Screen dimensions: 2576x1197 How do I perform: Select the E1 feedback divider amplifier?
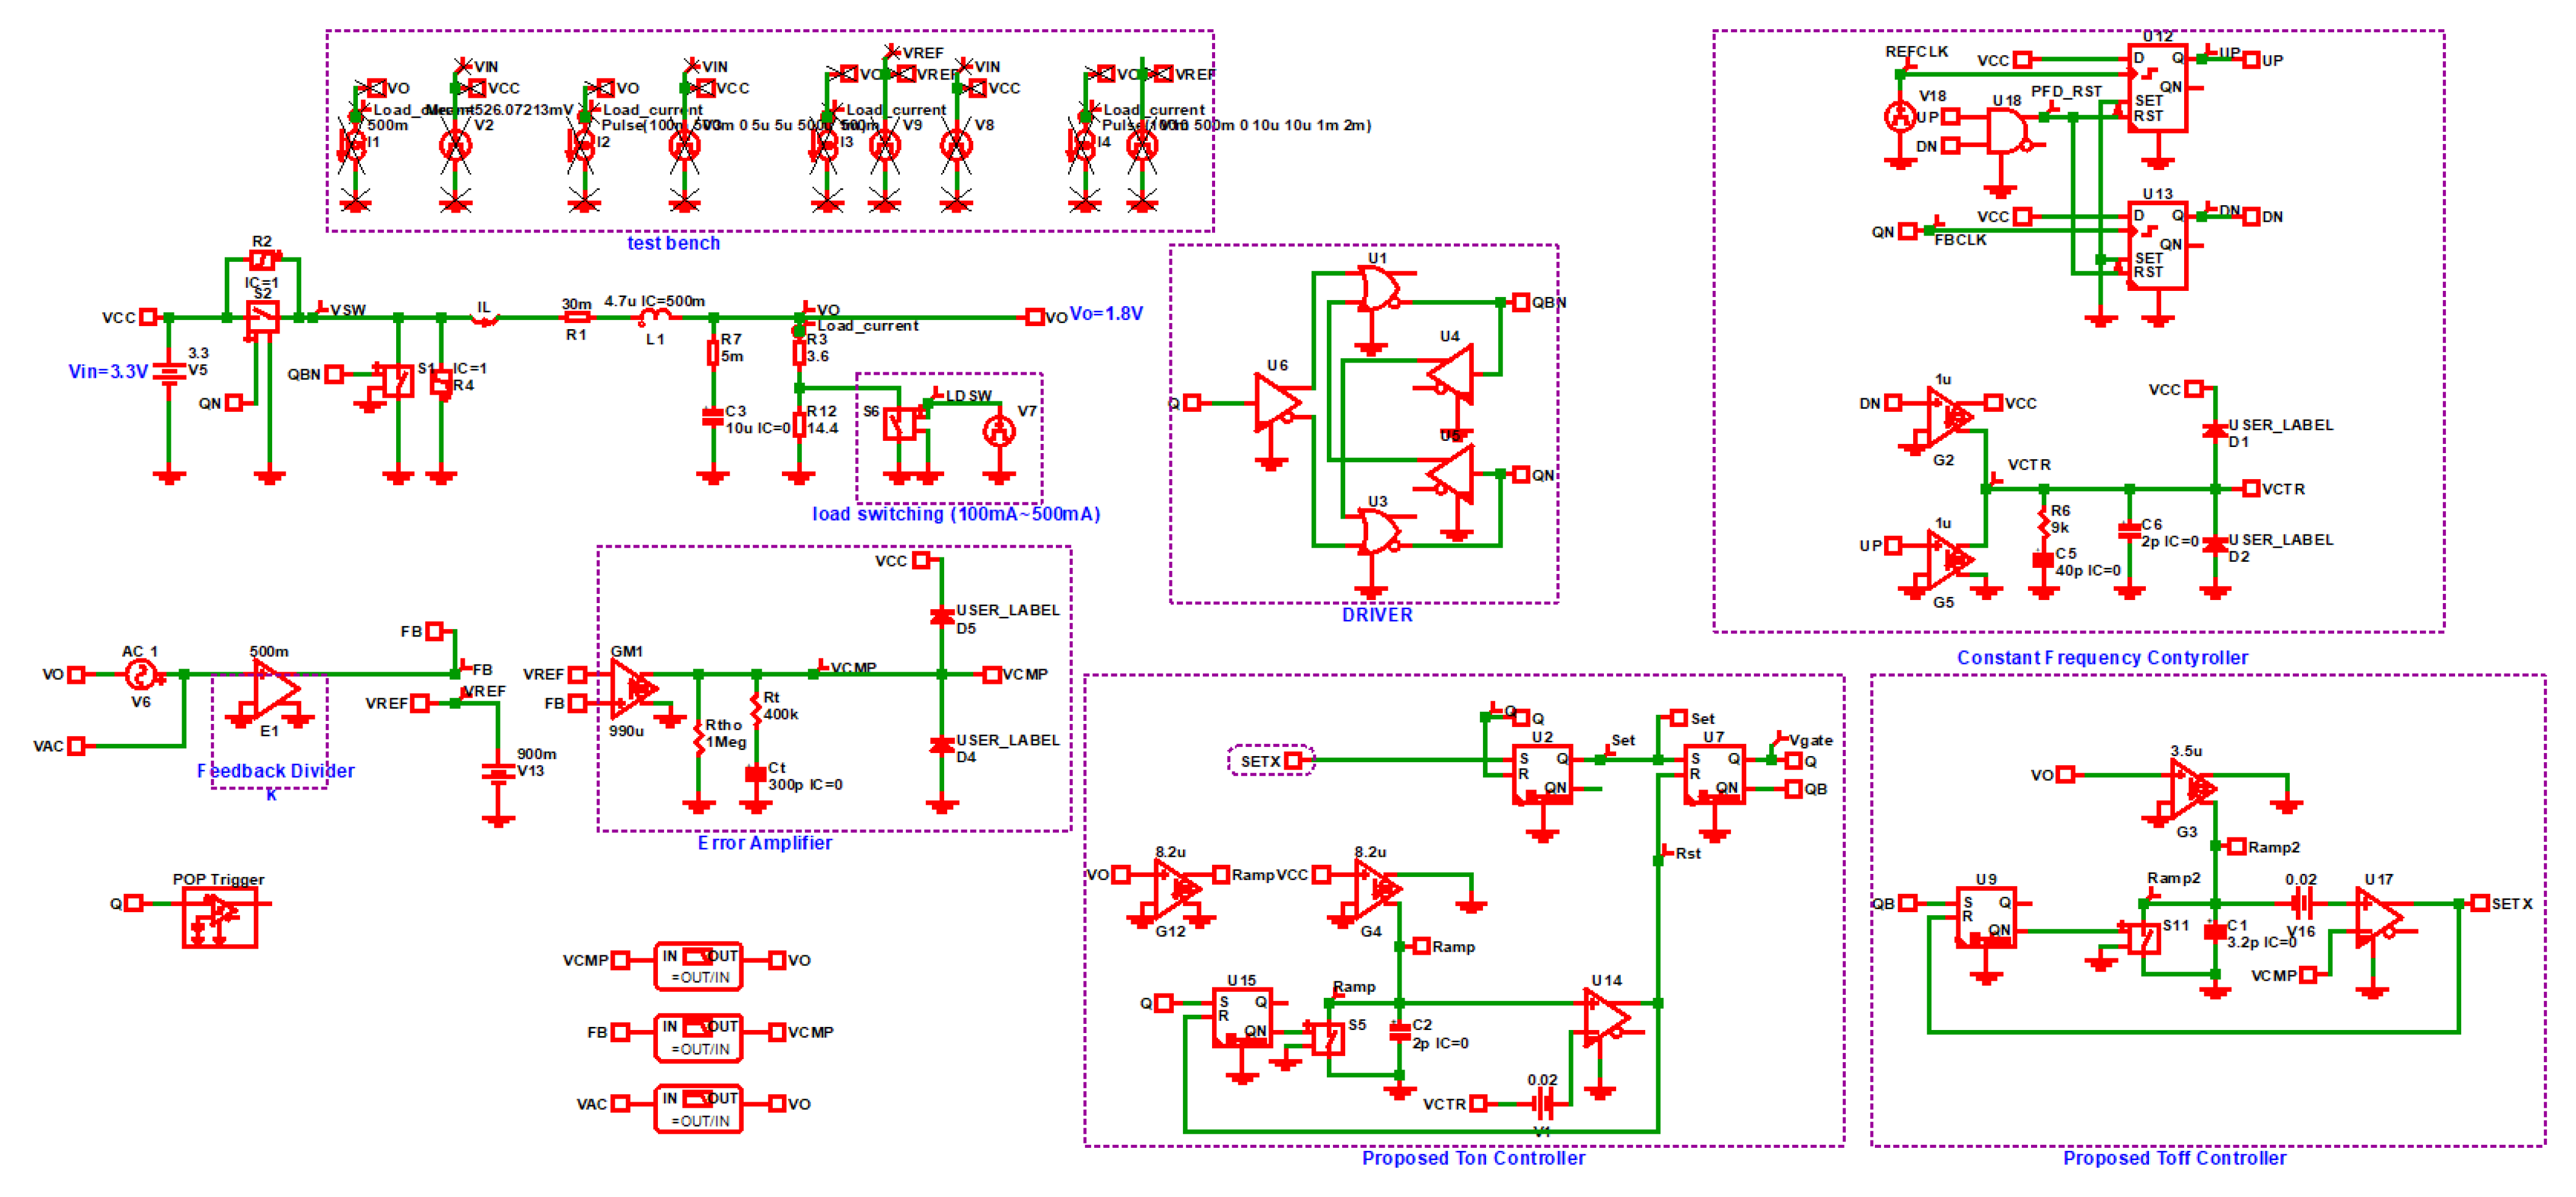pyautogui.click(x=273, y=690)
